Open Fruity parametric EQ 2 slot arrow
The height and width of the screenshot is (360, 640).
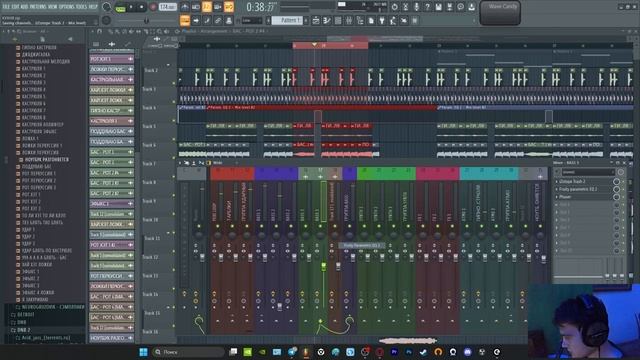coord(557,189)
